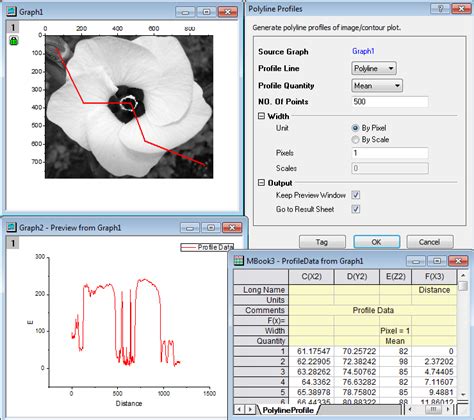Click the Graph1 window title icon
Image resolution: width=474 pixels, height=420 pixels.
coord(11,12)
